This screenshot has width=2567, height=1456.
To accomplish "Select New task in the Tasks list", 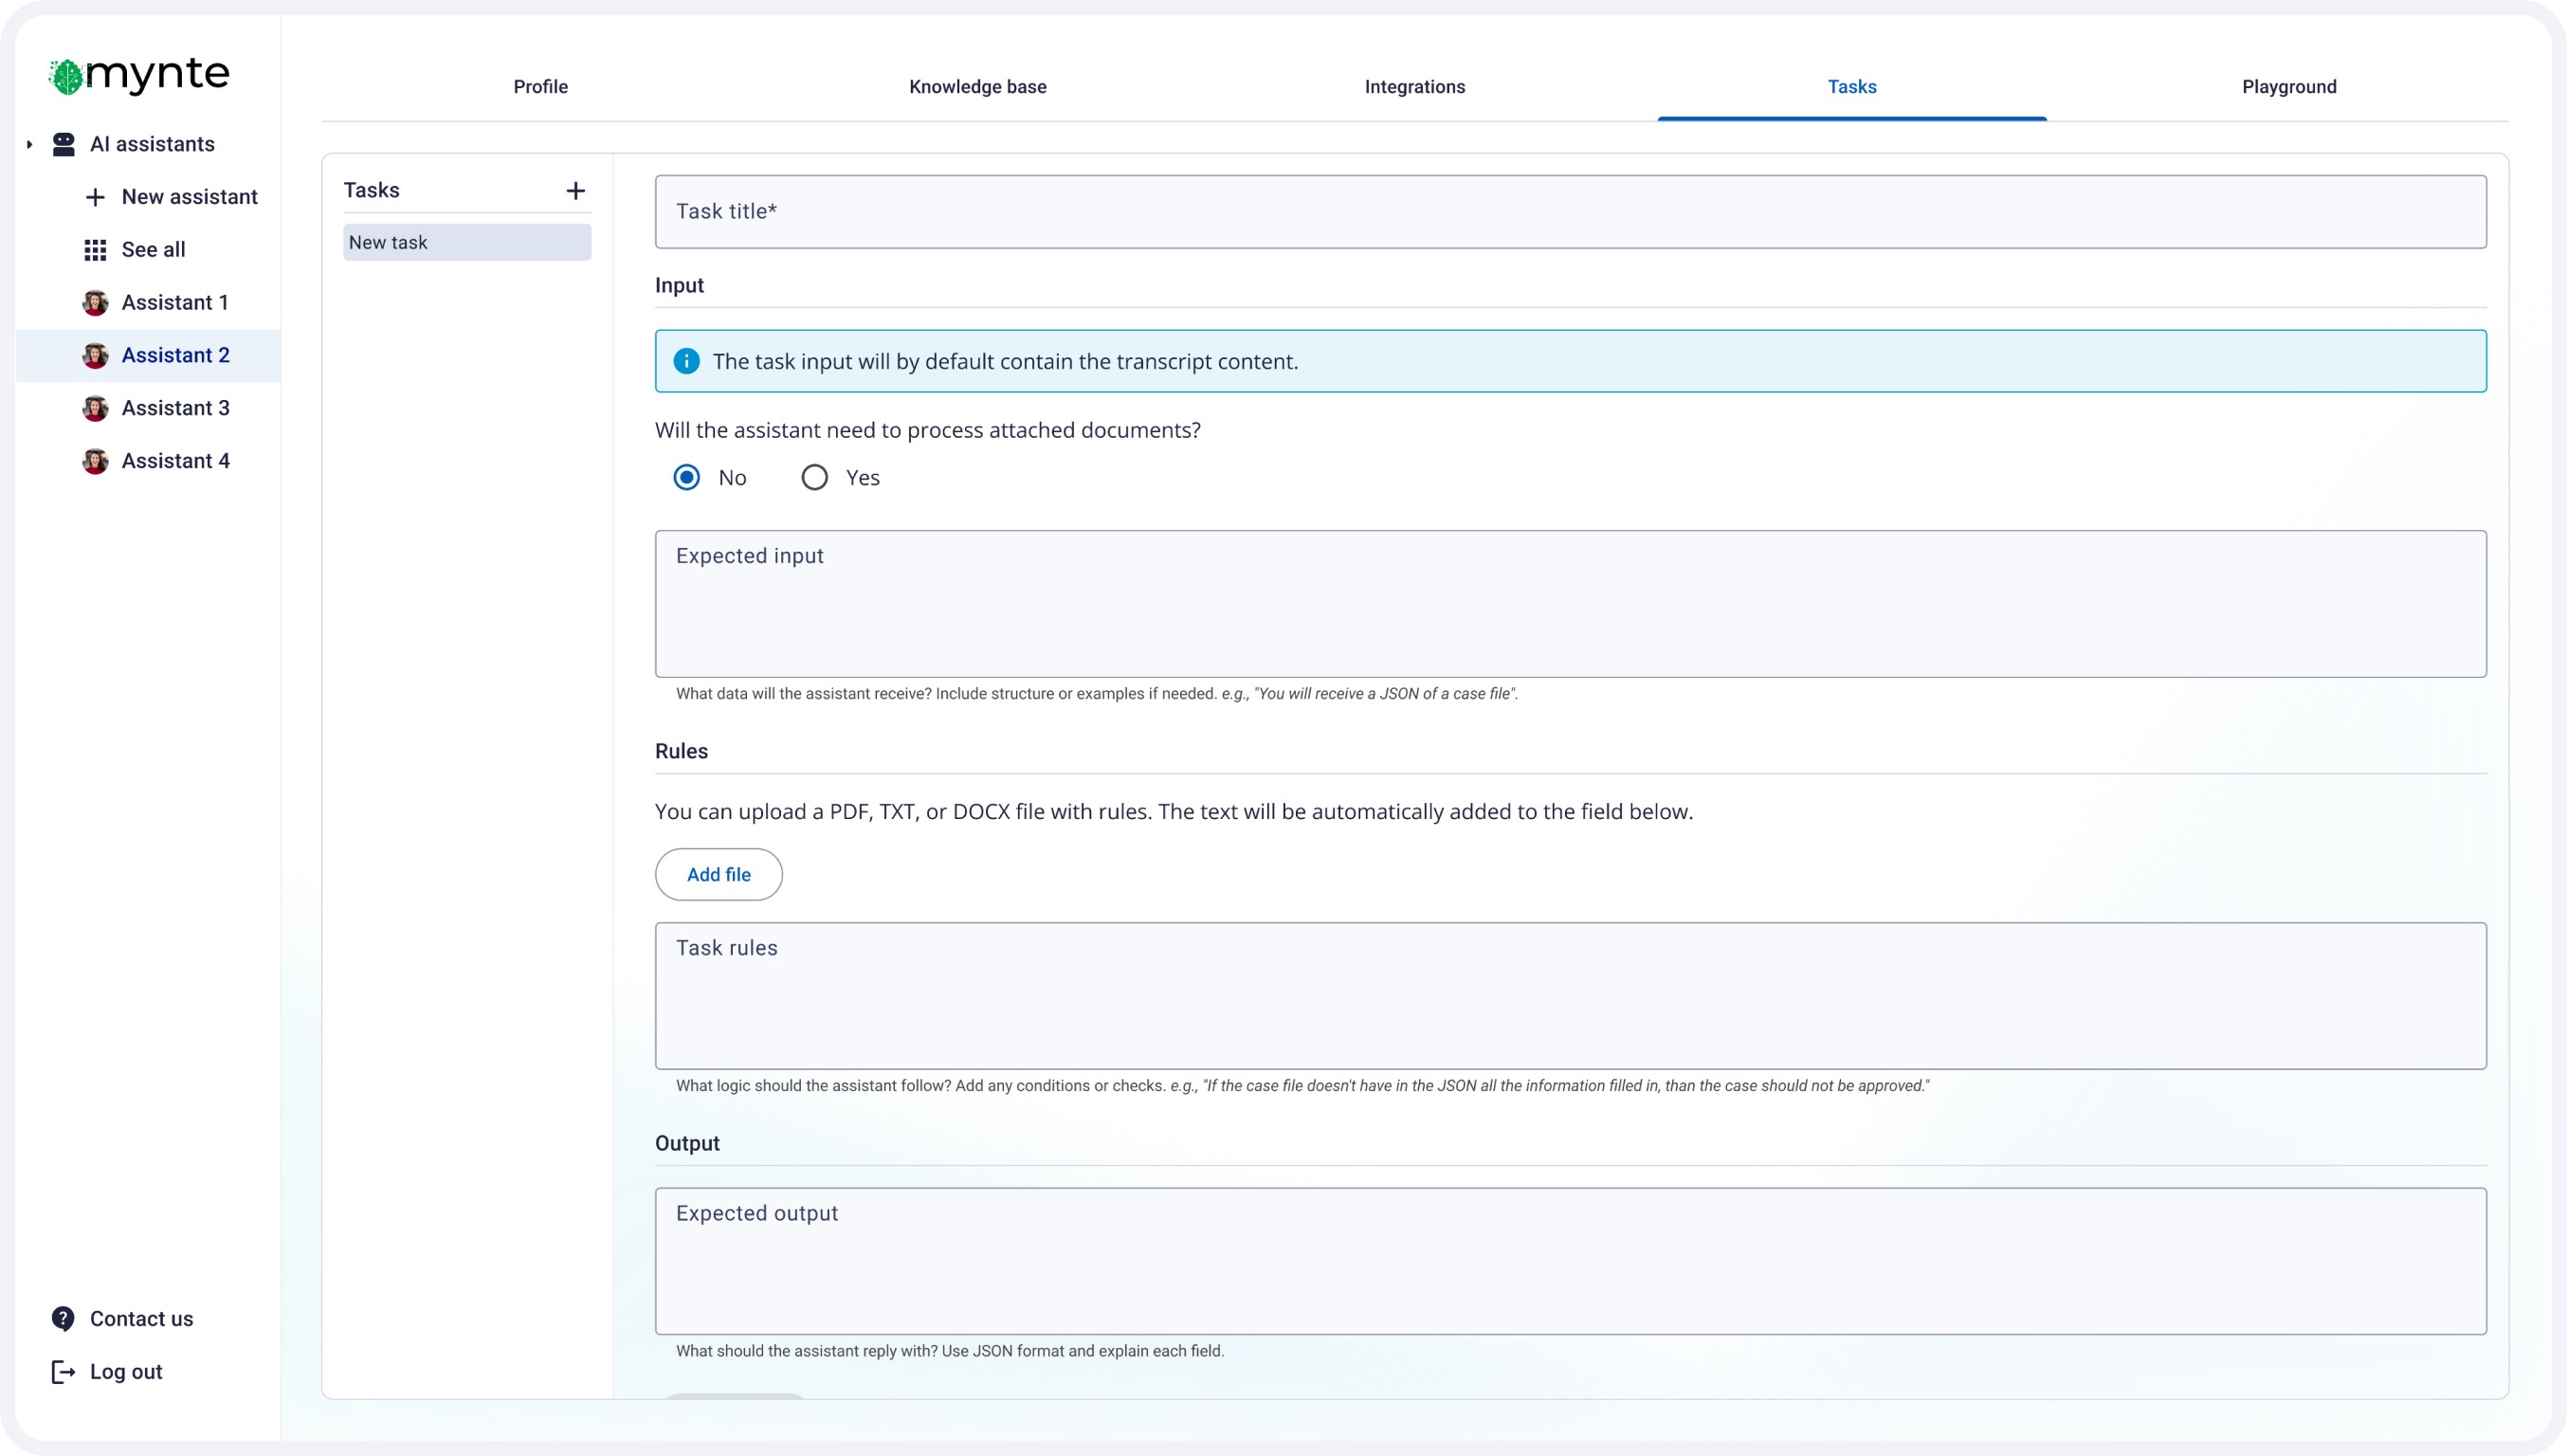I will (x=466, y=243).
